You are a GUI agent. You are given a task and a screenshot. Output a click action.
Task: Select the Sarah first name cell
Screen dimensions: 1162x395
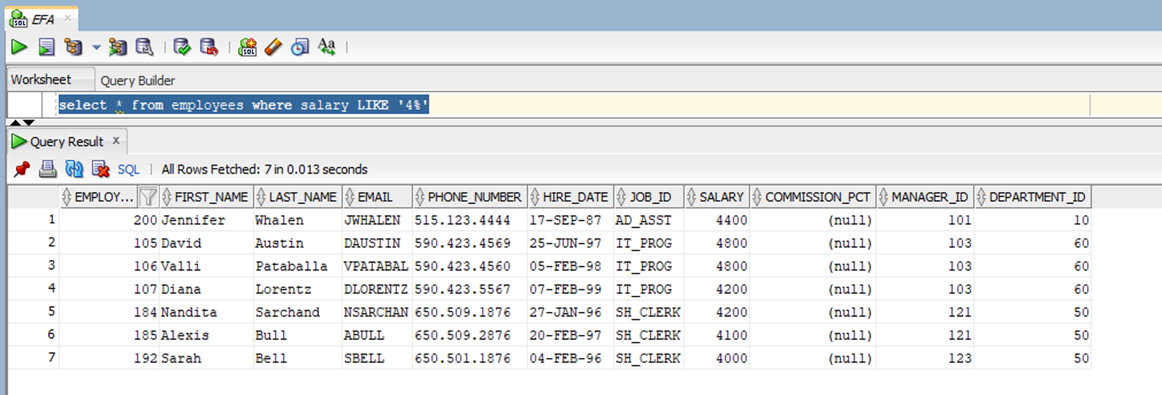tap(206, 358)
